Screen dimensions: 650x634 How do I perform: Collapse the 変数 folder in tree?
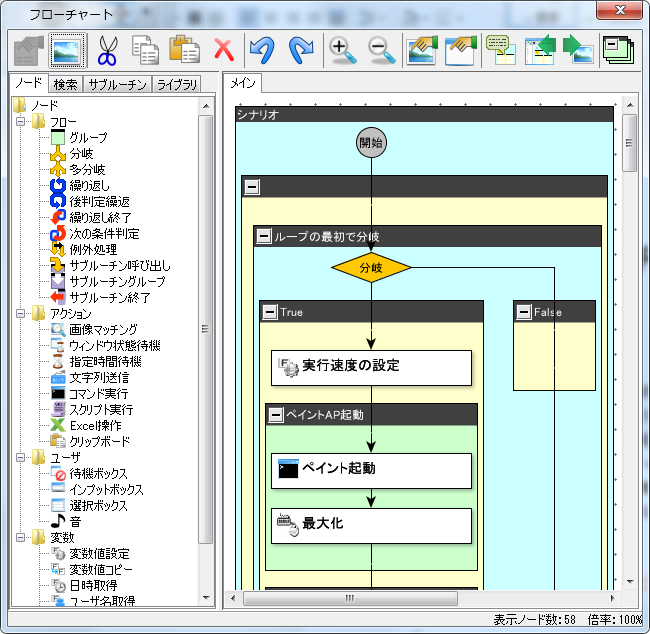tap(20, 537)
